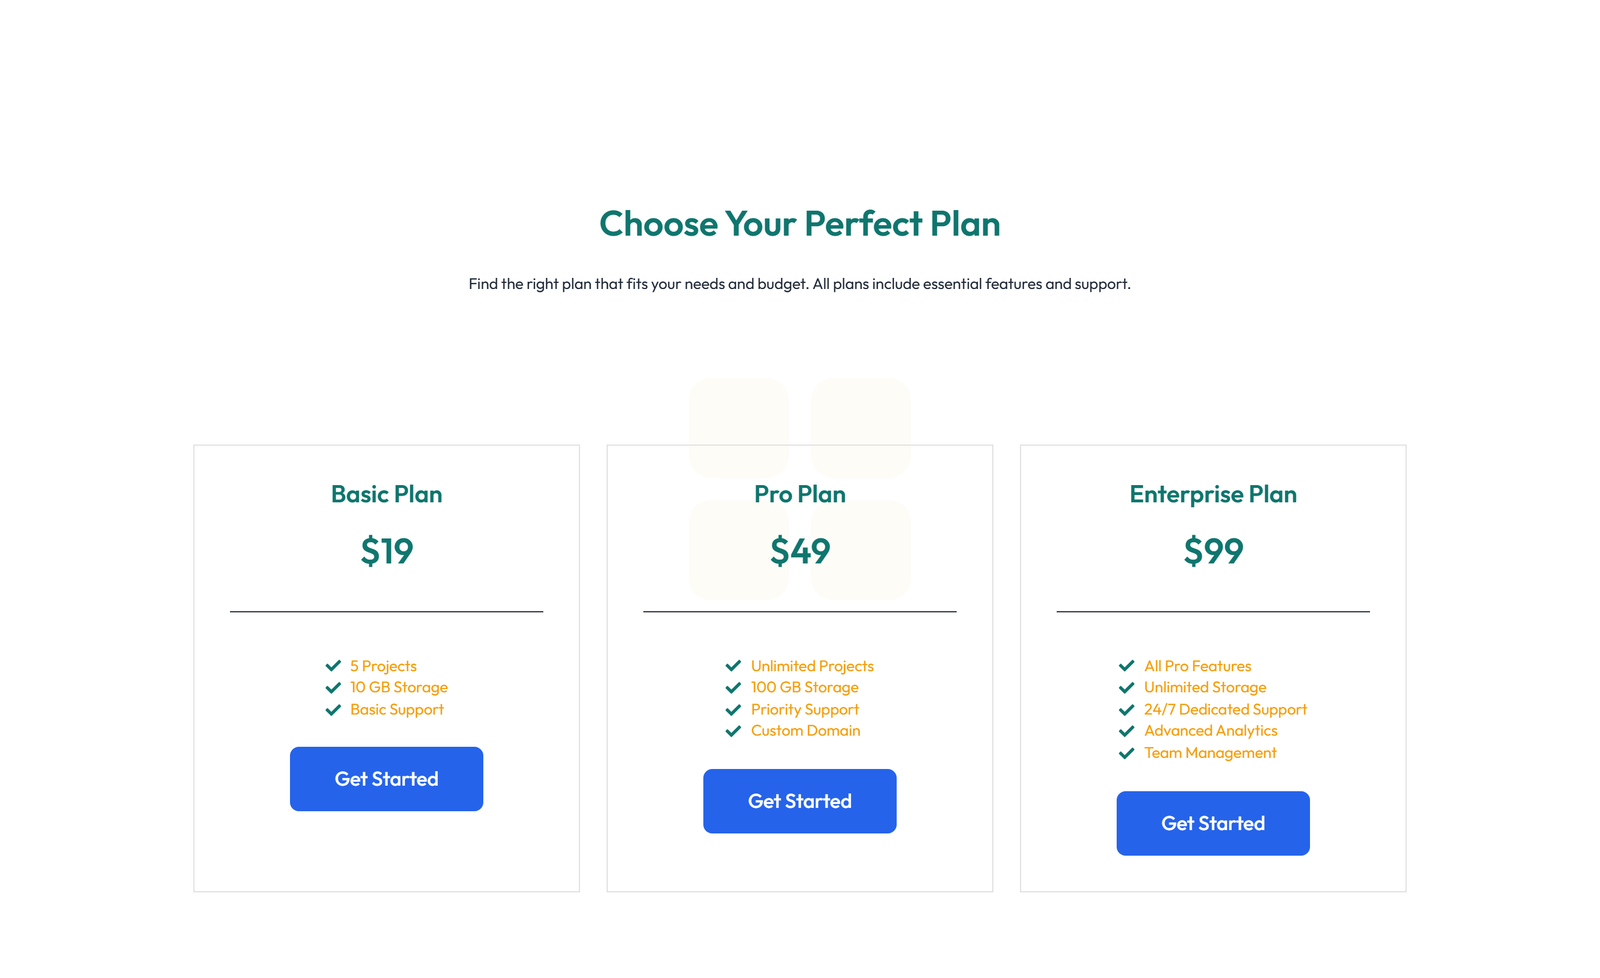Click the checkmark beside Basic Support

pyautogui.click(x=333, y=709)
